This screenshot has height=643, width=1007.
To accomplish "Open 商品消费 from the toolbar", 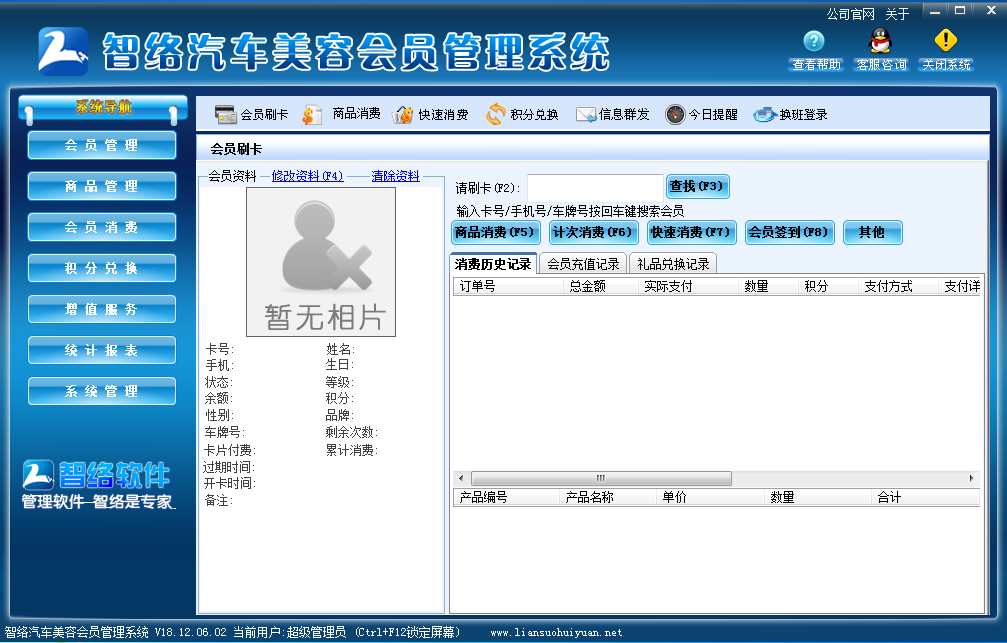I will click(312, 114).
